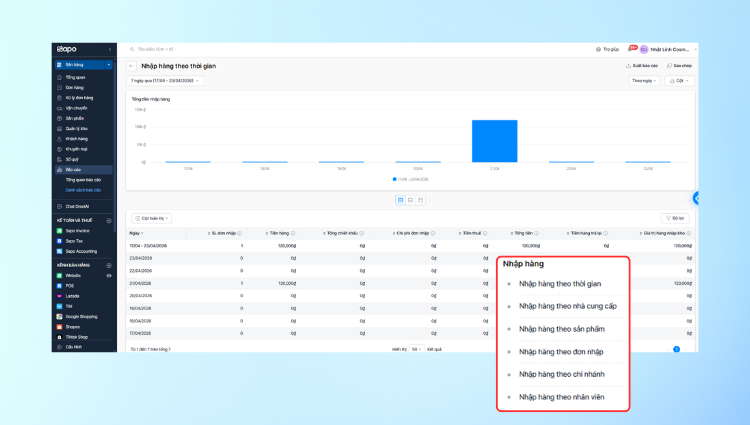Expand the 'Theo ngày' grouping dropdown
750x425 pixels.
643,81
